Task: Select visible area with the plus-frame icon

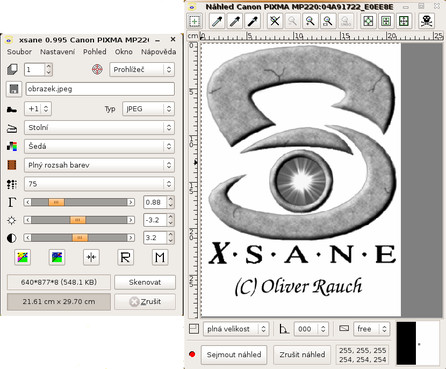Action: click(x=195, y=21)
